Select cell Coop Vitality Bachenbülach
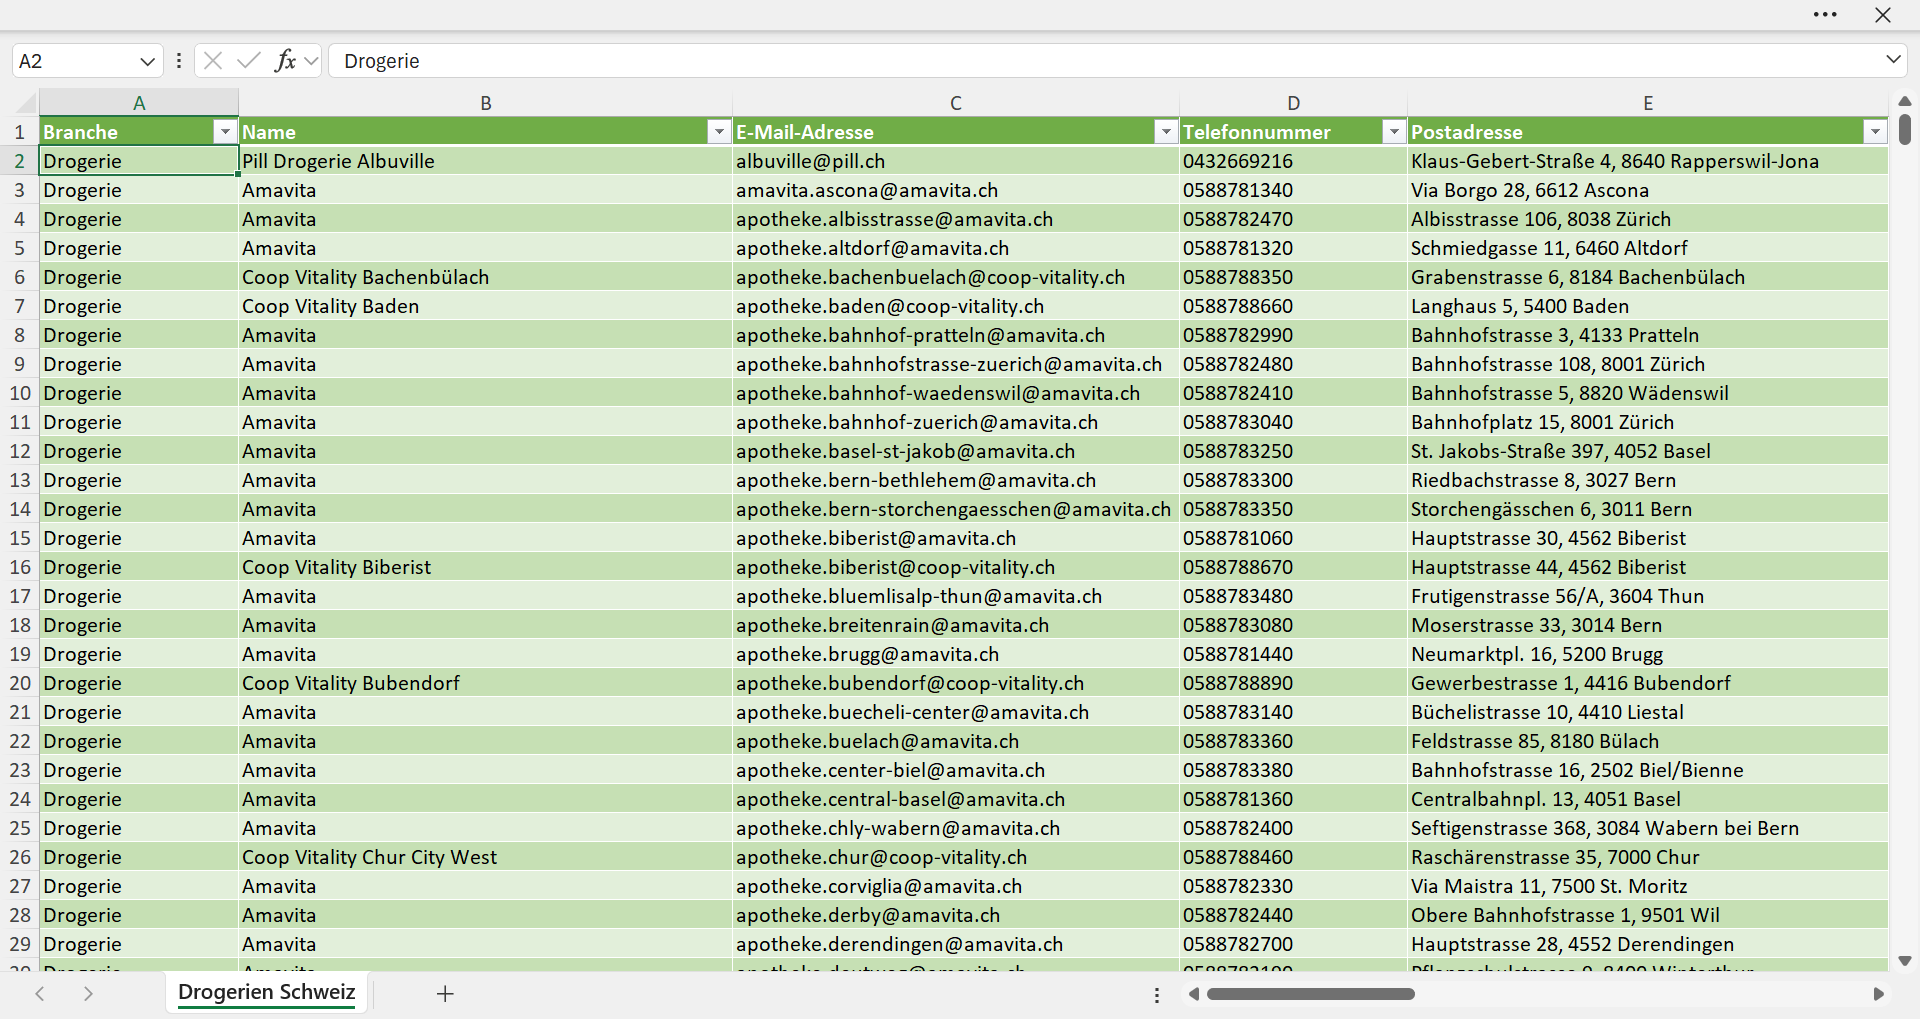 [x=486, y=277]
